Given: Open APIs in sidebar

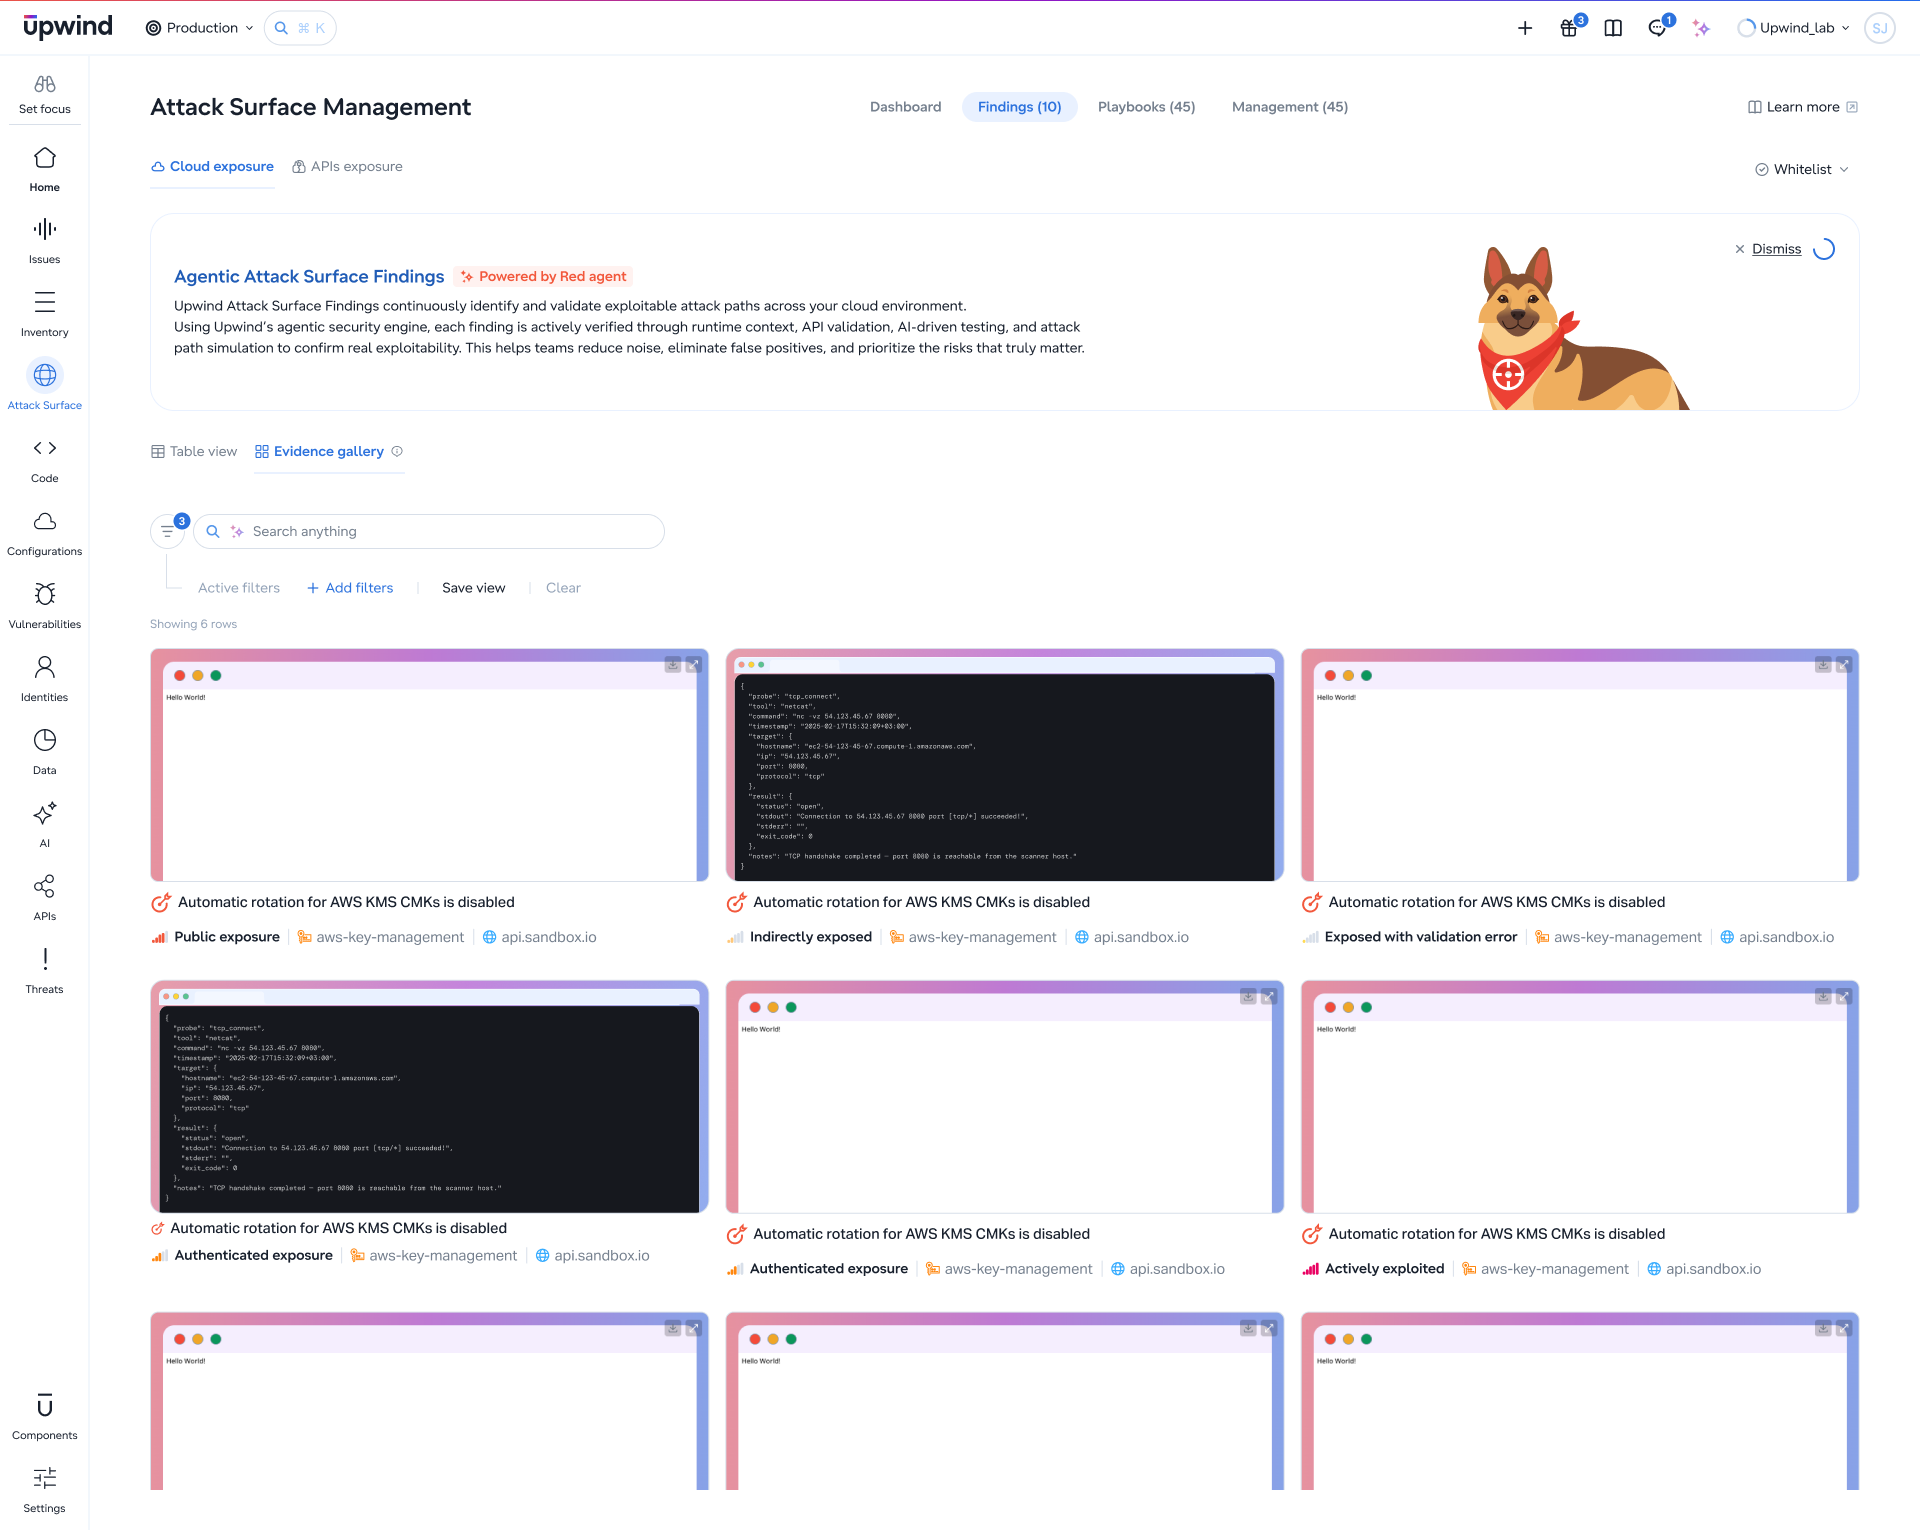Looking at the screenshot, I should point(44,898).
